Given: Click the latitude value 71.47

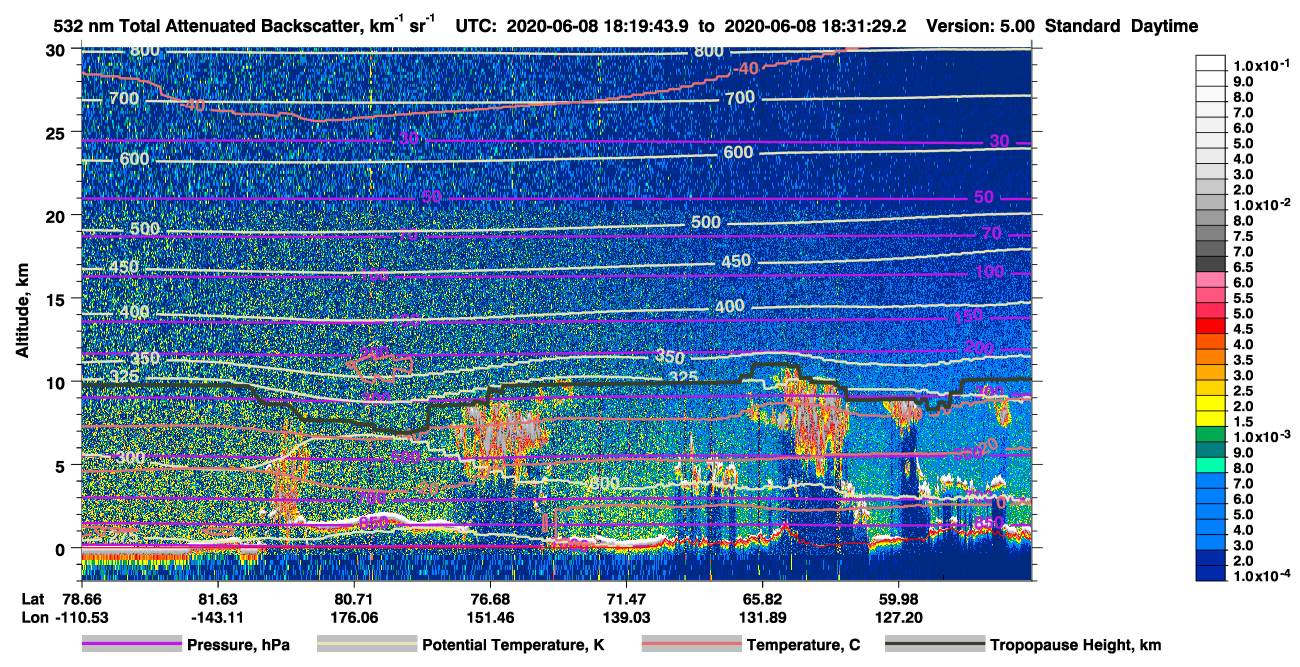Looking at the screenshot, I should click(x=625, y=599).
